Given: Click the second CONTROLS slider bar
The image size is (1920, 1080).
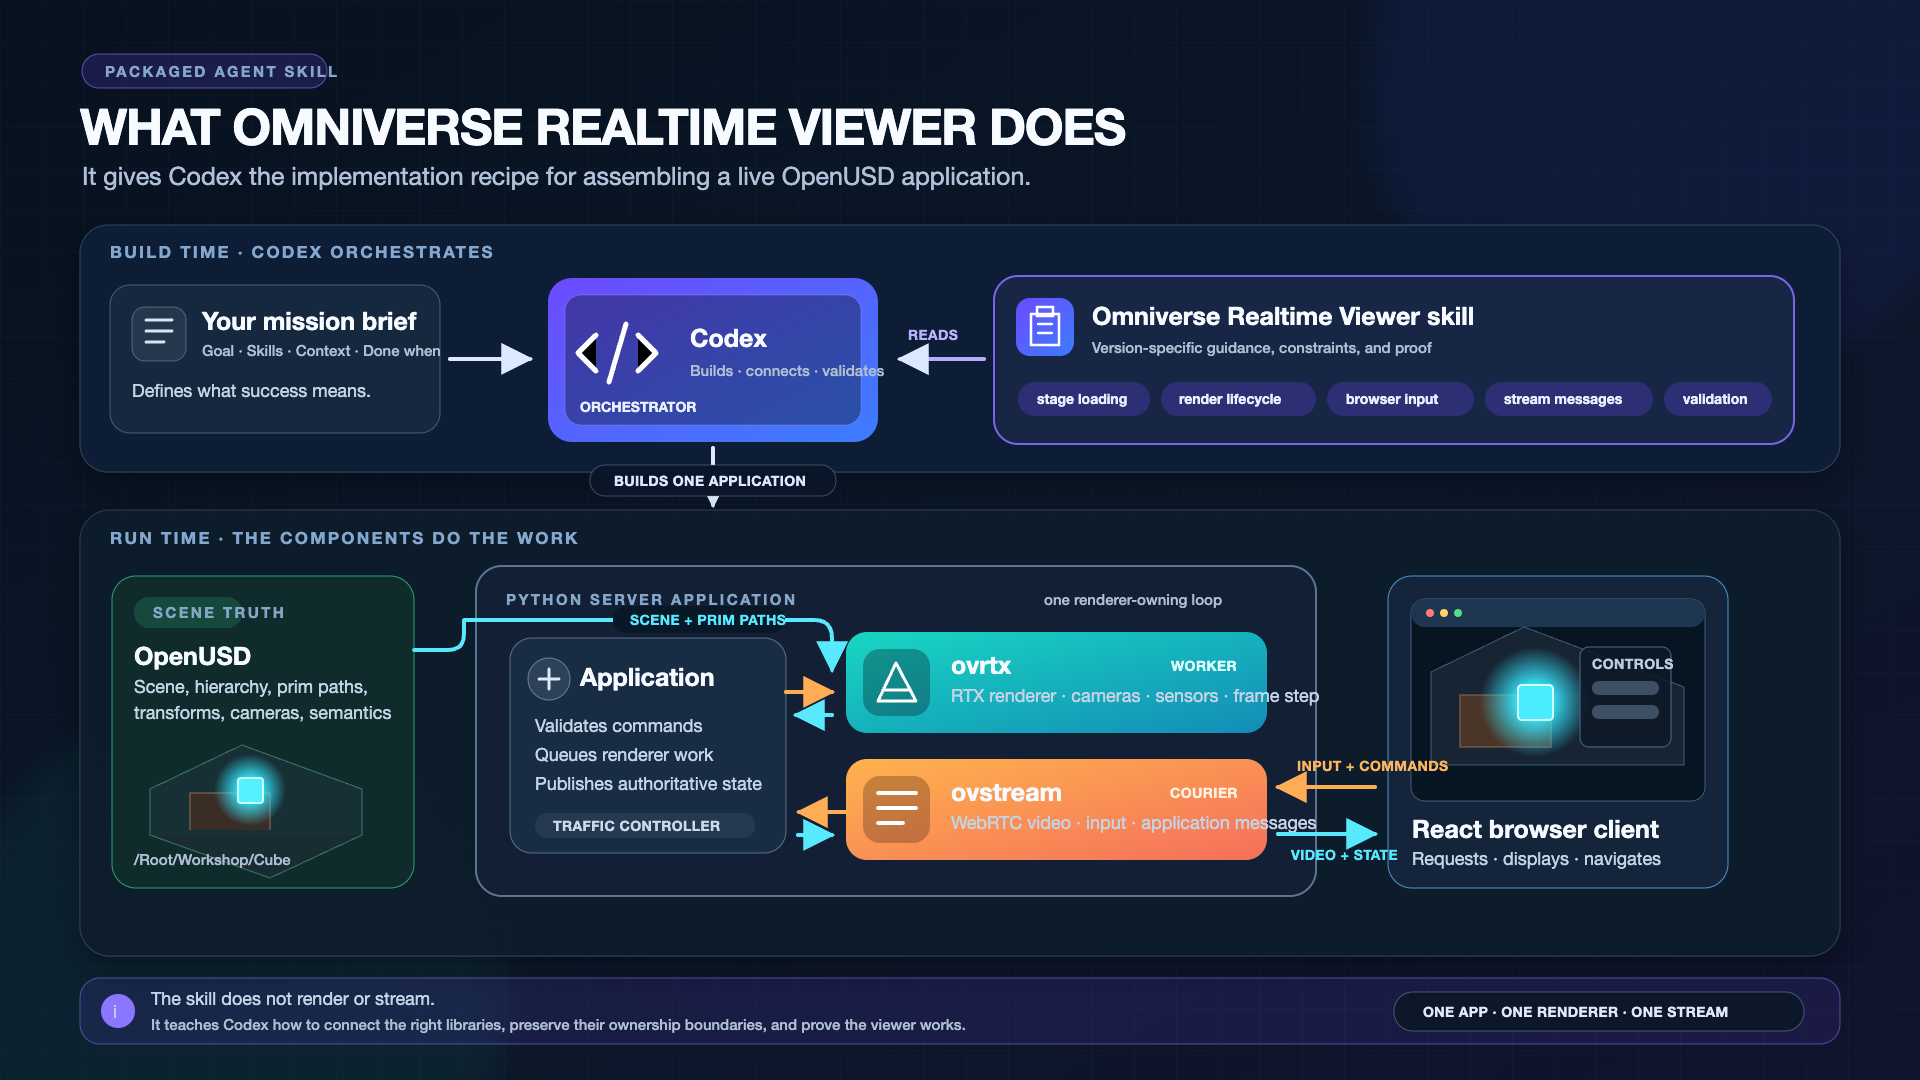Looking at the screenshot, I should pos(1625,712).
